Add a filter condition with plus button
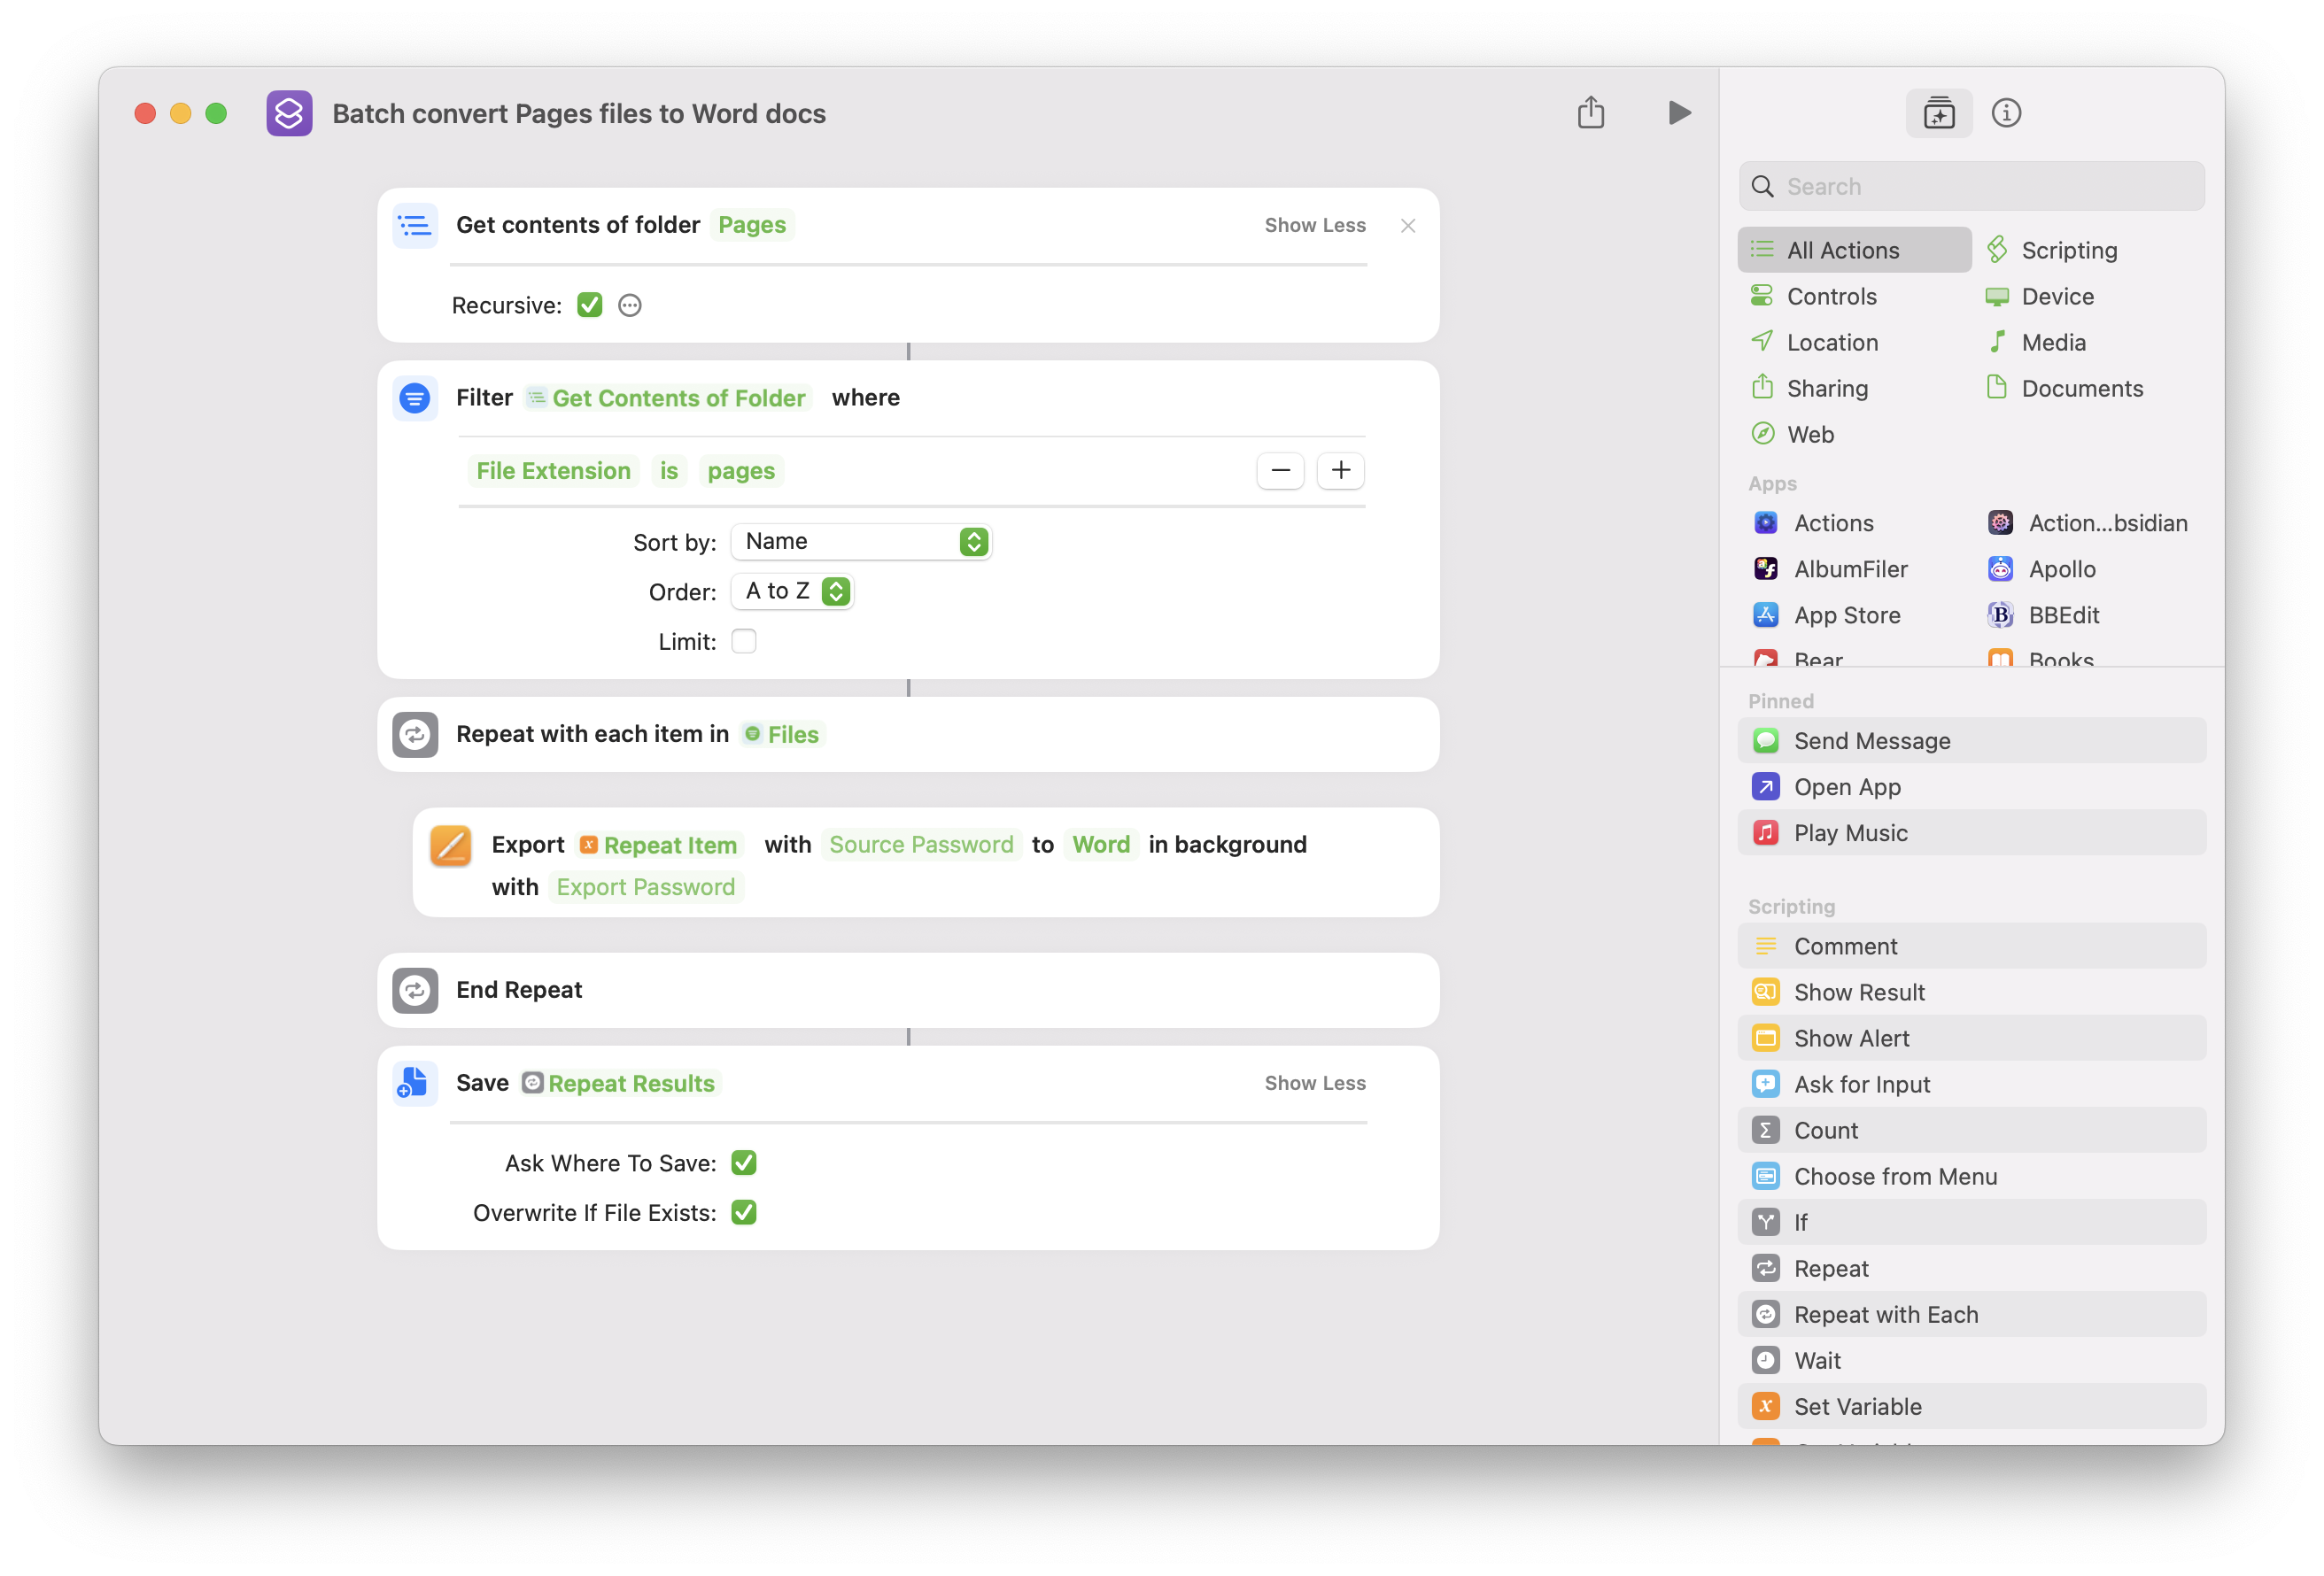Image resolution: width=2324 pixels, height=1576 pixels. [1340, 471]
